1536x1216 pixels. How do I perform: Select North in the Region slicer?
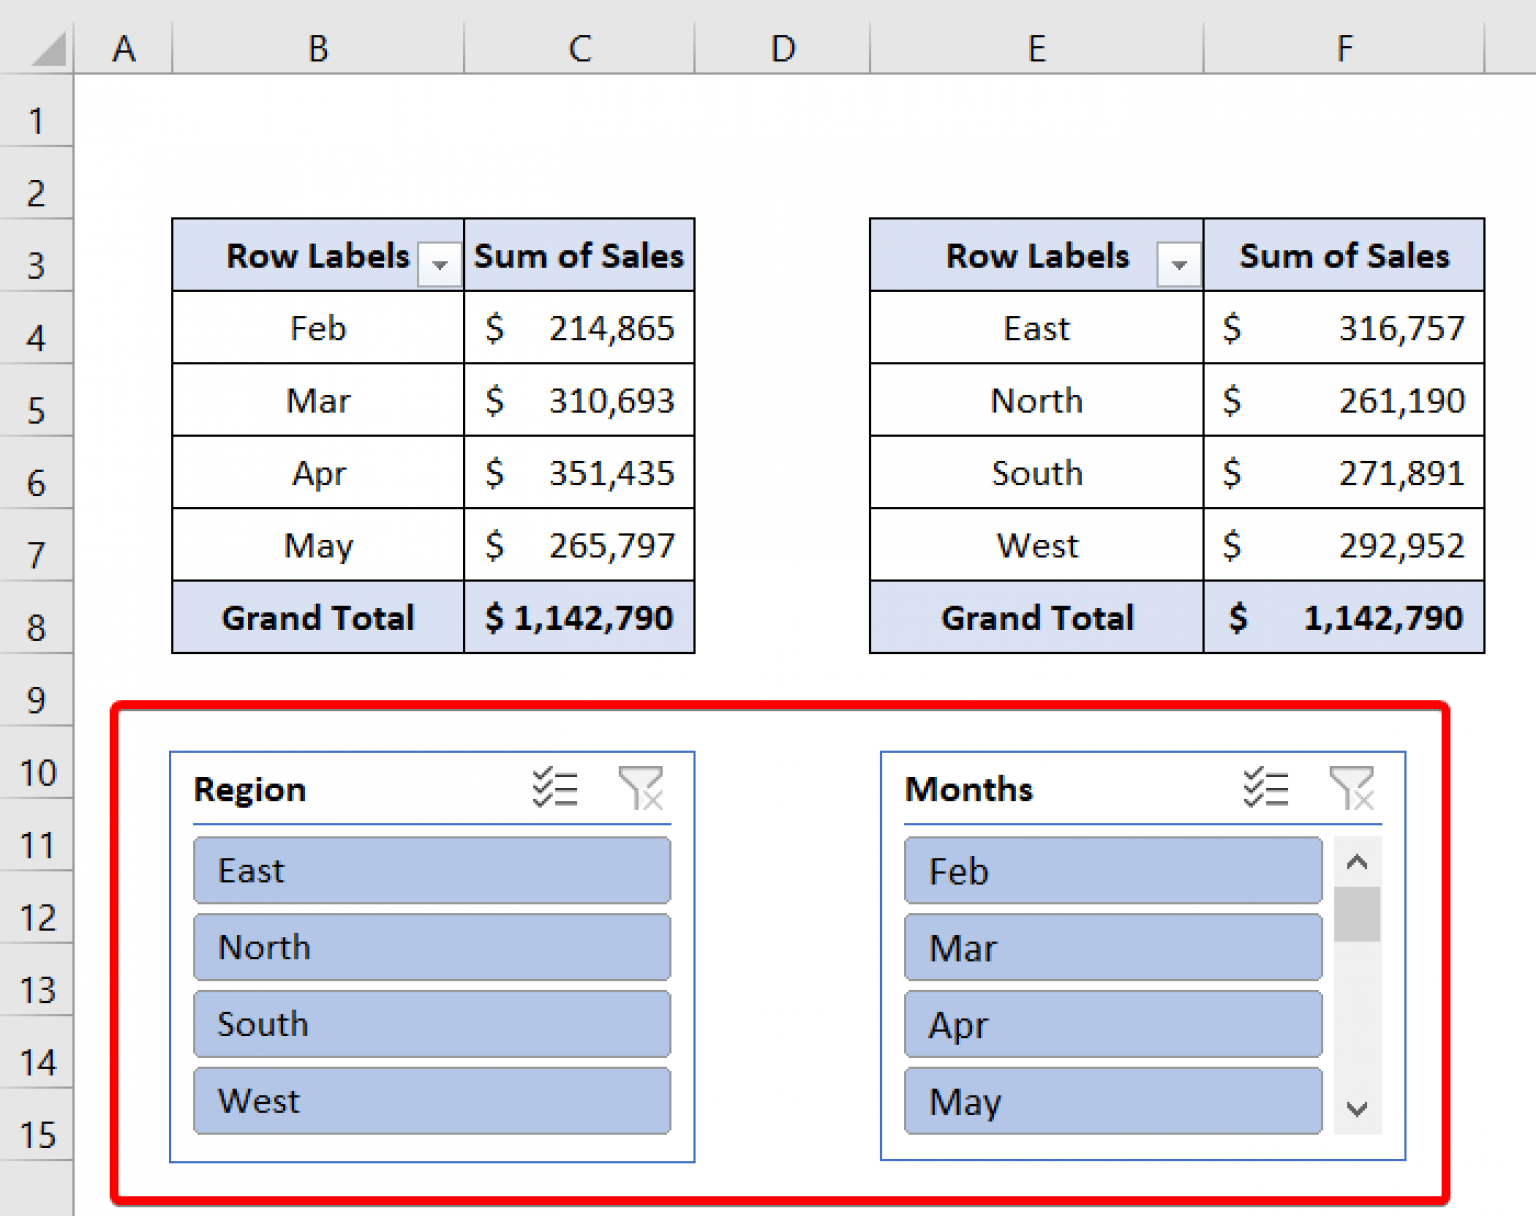point(431,947)
